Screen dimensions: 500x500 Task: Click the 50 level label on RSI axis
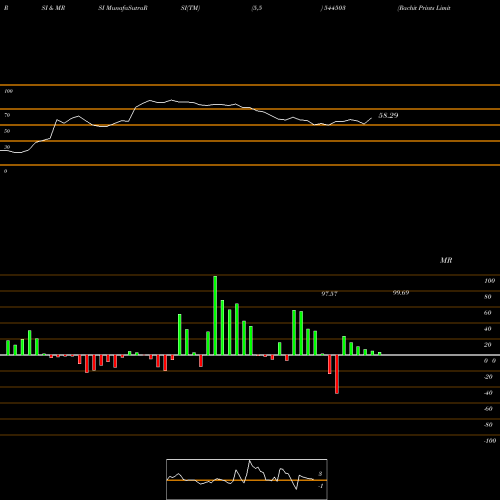7,131
